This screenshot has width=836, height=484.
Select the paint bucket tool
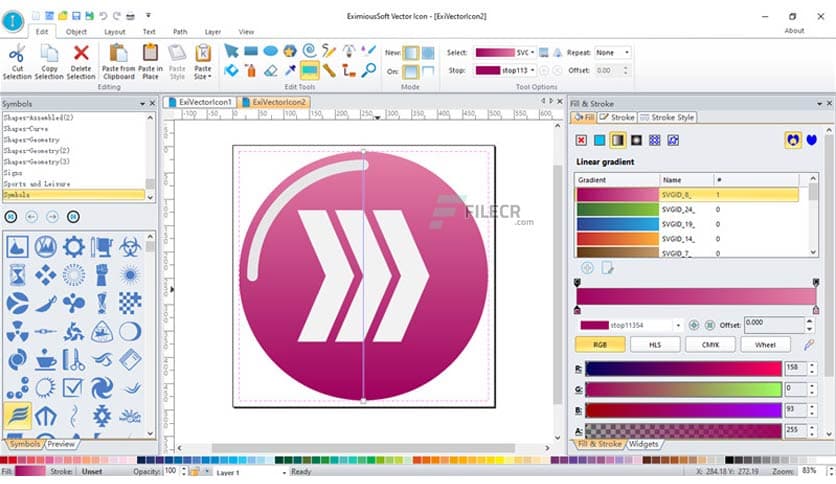pos(231,70)
